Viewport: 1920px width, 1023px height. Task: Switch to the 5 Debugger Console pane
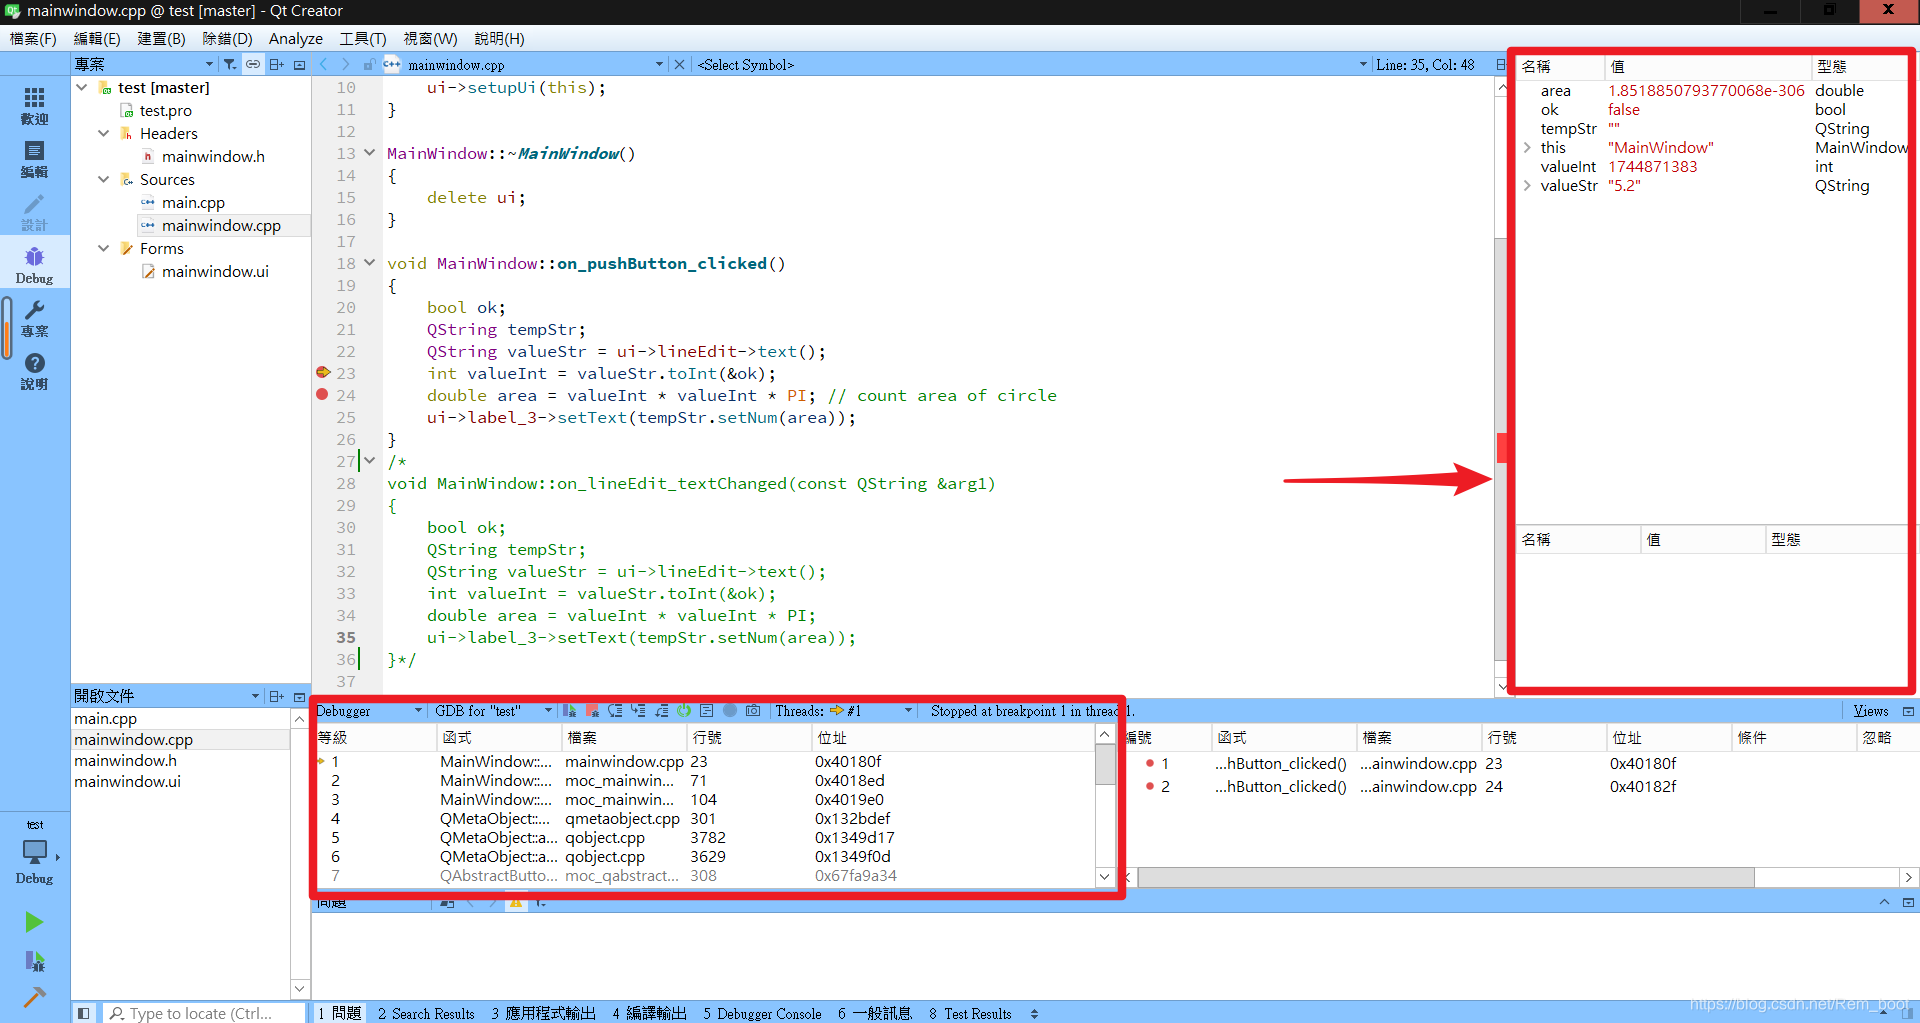pyautogui.click(x=762, y=1013)
